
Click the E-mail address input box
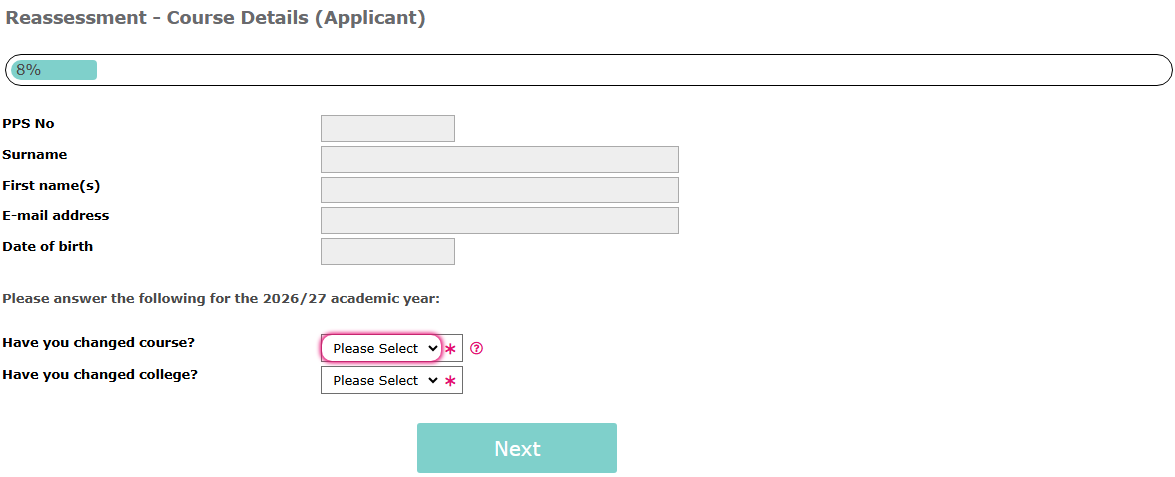[499, 220]
